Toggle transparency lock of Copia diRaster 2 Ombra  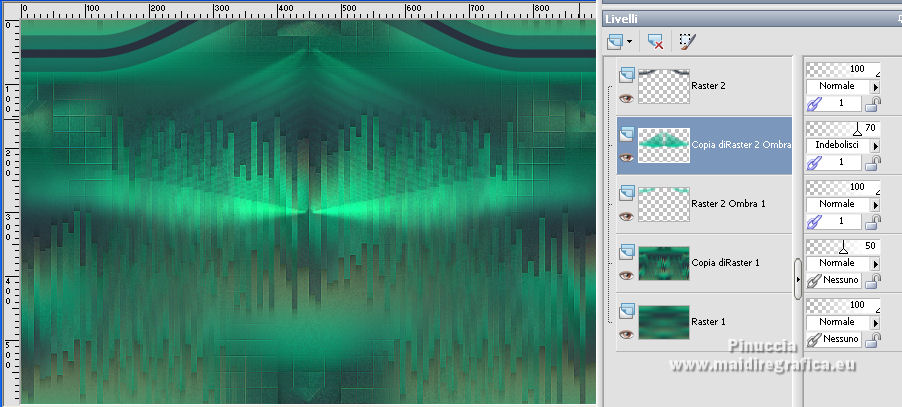(873, 163)
